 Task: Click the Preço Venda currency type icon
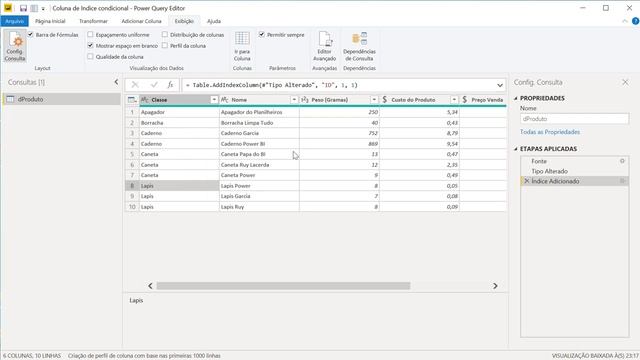tap(464, 100)
